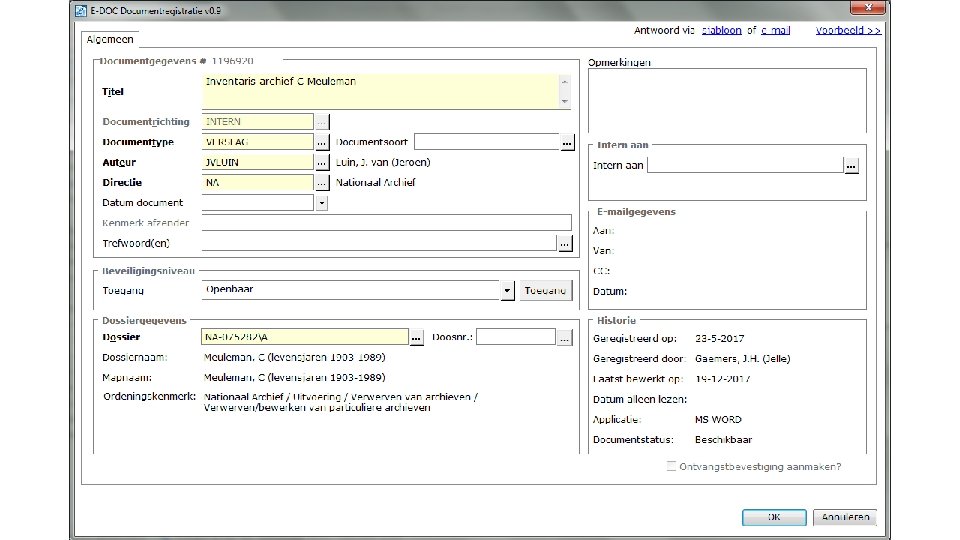Open browse button next to Dossier field
Viewport: 960px width, 540px height.
click(416, 337)
